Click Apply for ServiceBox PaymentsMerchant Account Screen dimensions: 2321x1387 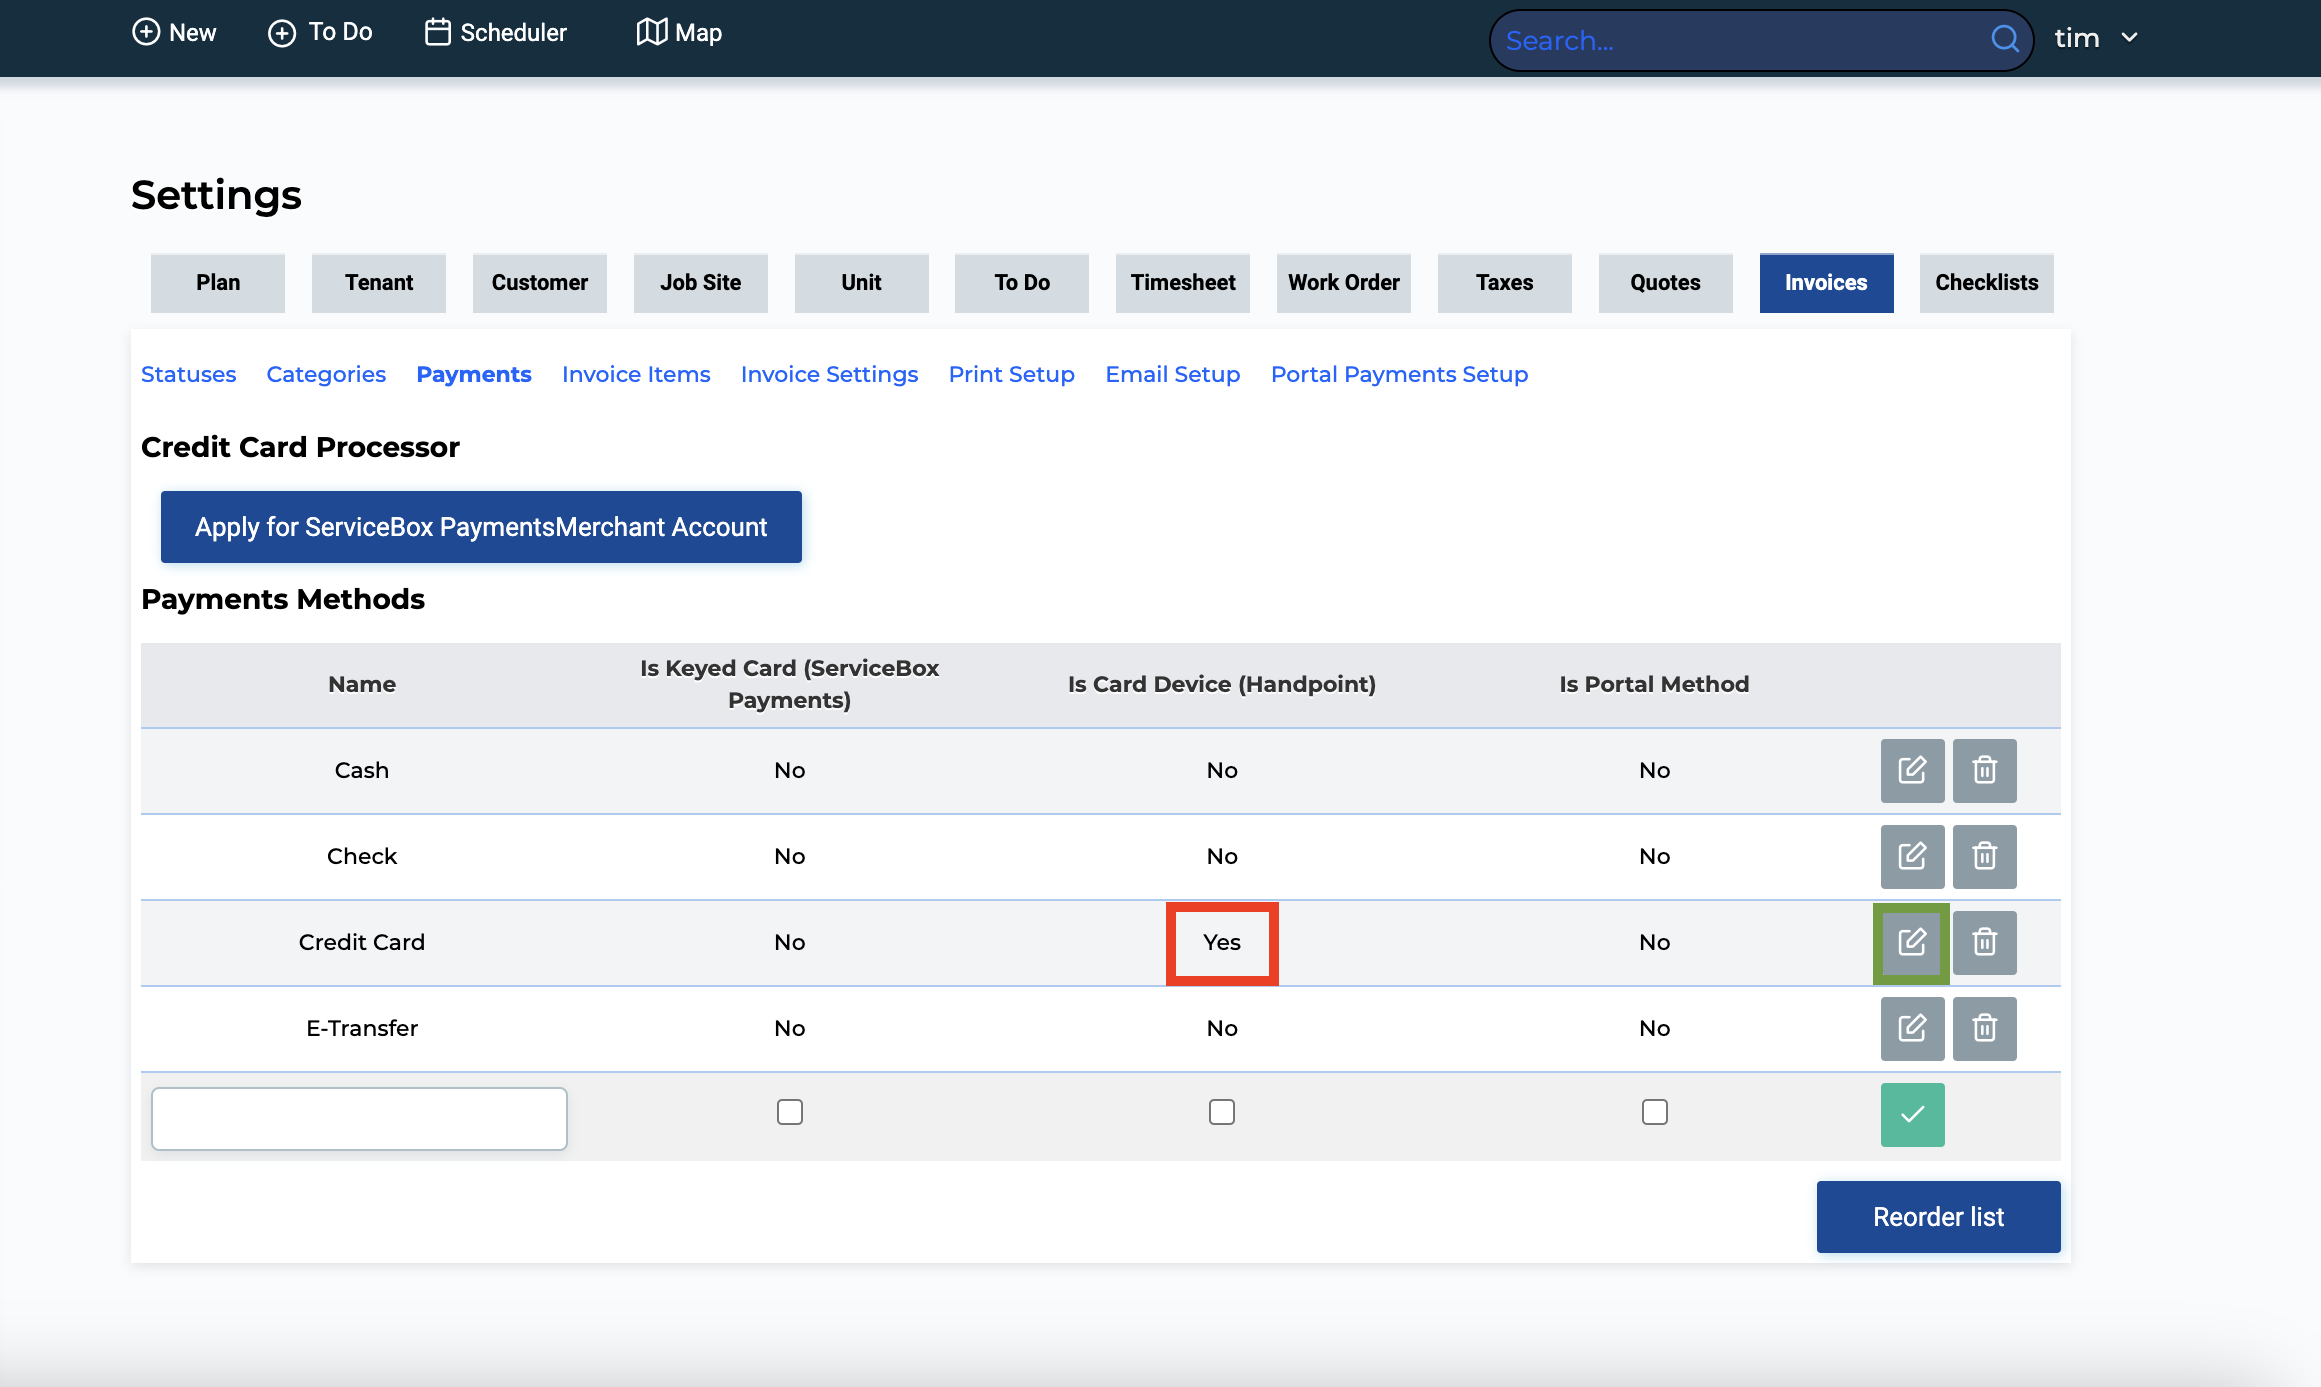(481, 527)
